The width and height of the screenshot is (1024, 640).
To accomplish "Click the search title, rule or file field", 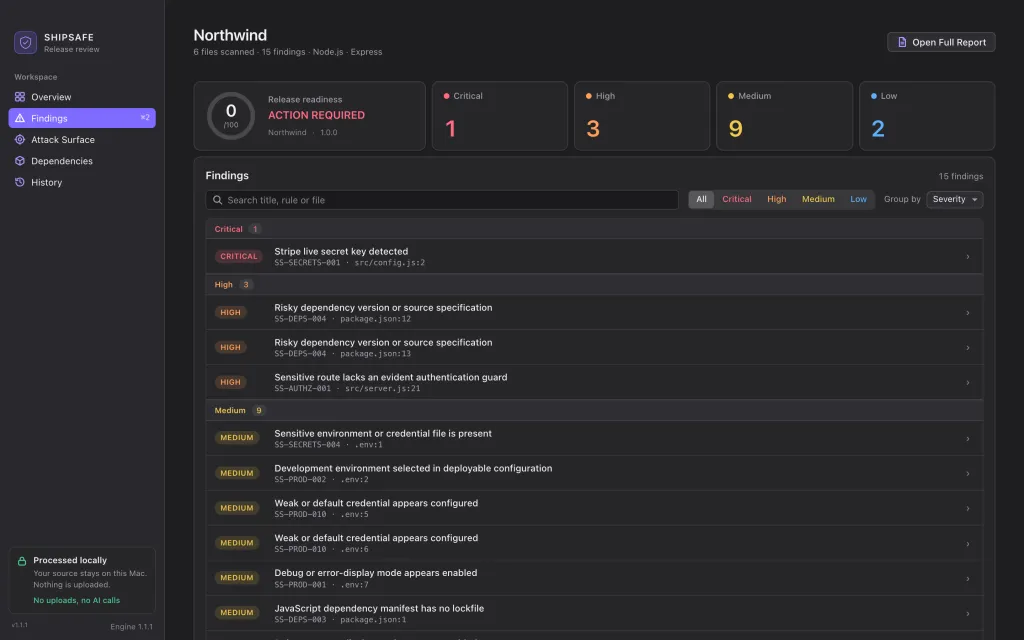I will click(442, 200).
